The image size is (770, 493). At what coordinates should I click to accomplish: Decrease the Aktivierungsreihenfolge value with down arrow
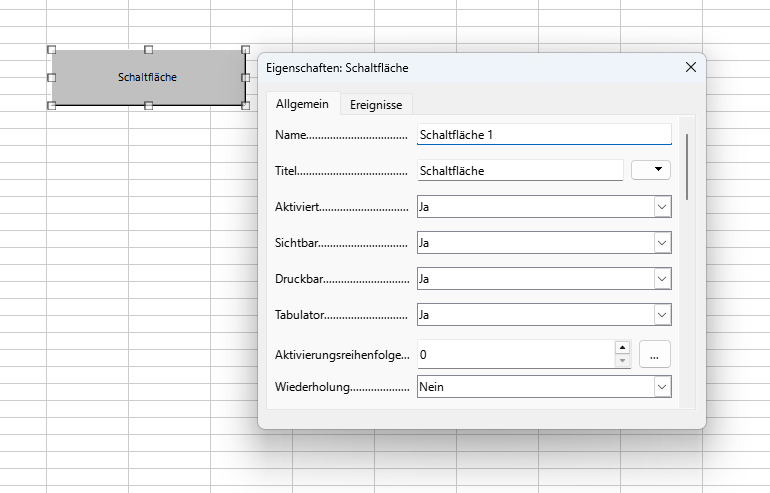[622, 360]
